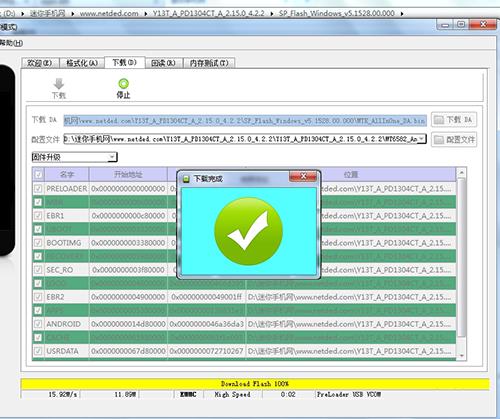The image size is (500, 419).
Task: Switch to the 回读 tab
Action: (x=164, y=63)
